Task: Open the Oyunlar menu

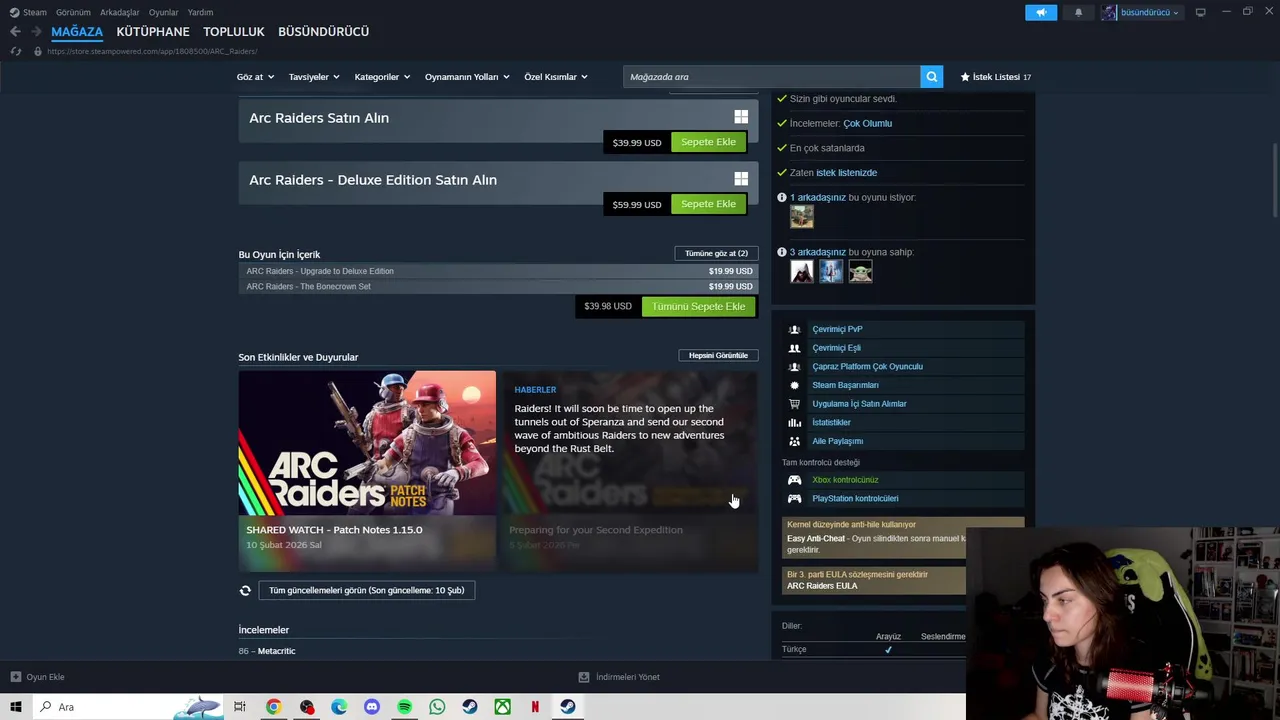Action: (x=163, y=12)
